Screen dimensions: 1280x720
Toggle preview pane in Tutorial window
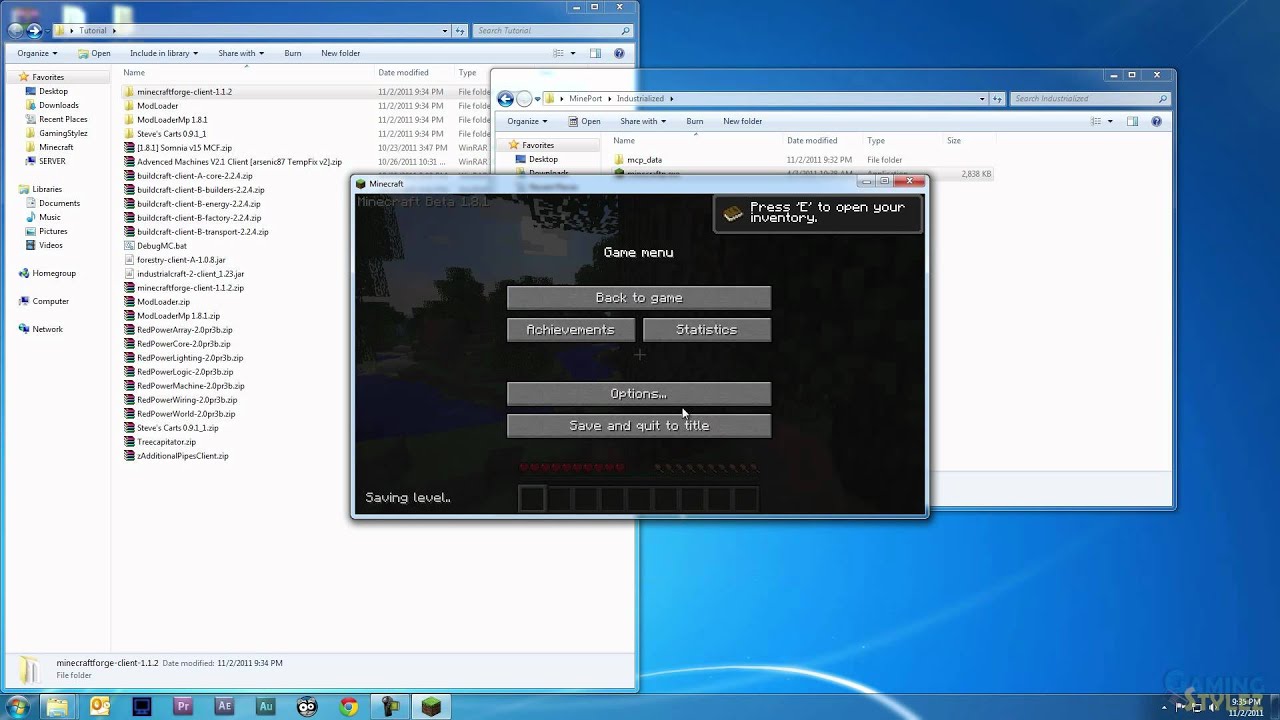(595, 53)
